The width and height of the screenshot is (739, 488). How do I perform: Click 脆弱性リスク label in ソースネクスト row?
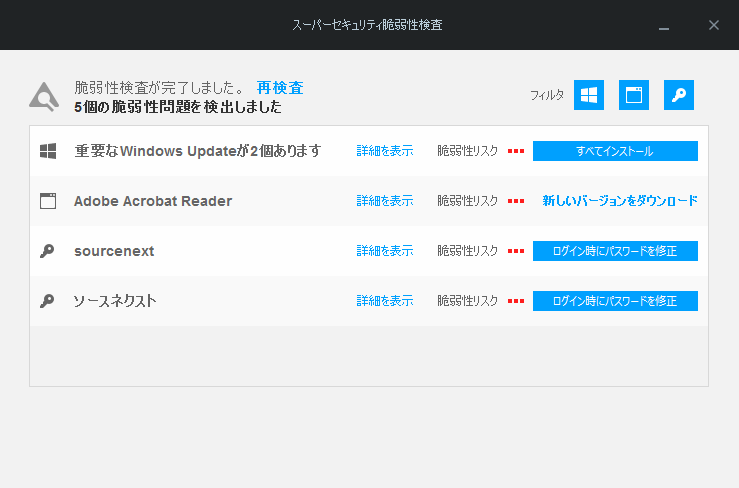tap(468, 301)
